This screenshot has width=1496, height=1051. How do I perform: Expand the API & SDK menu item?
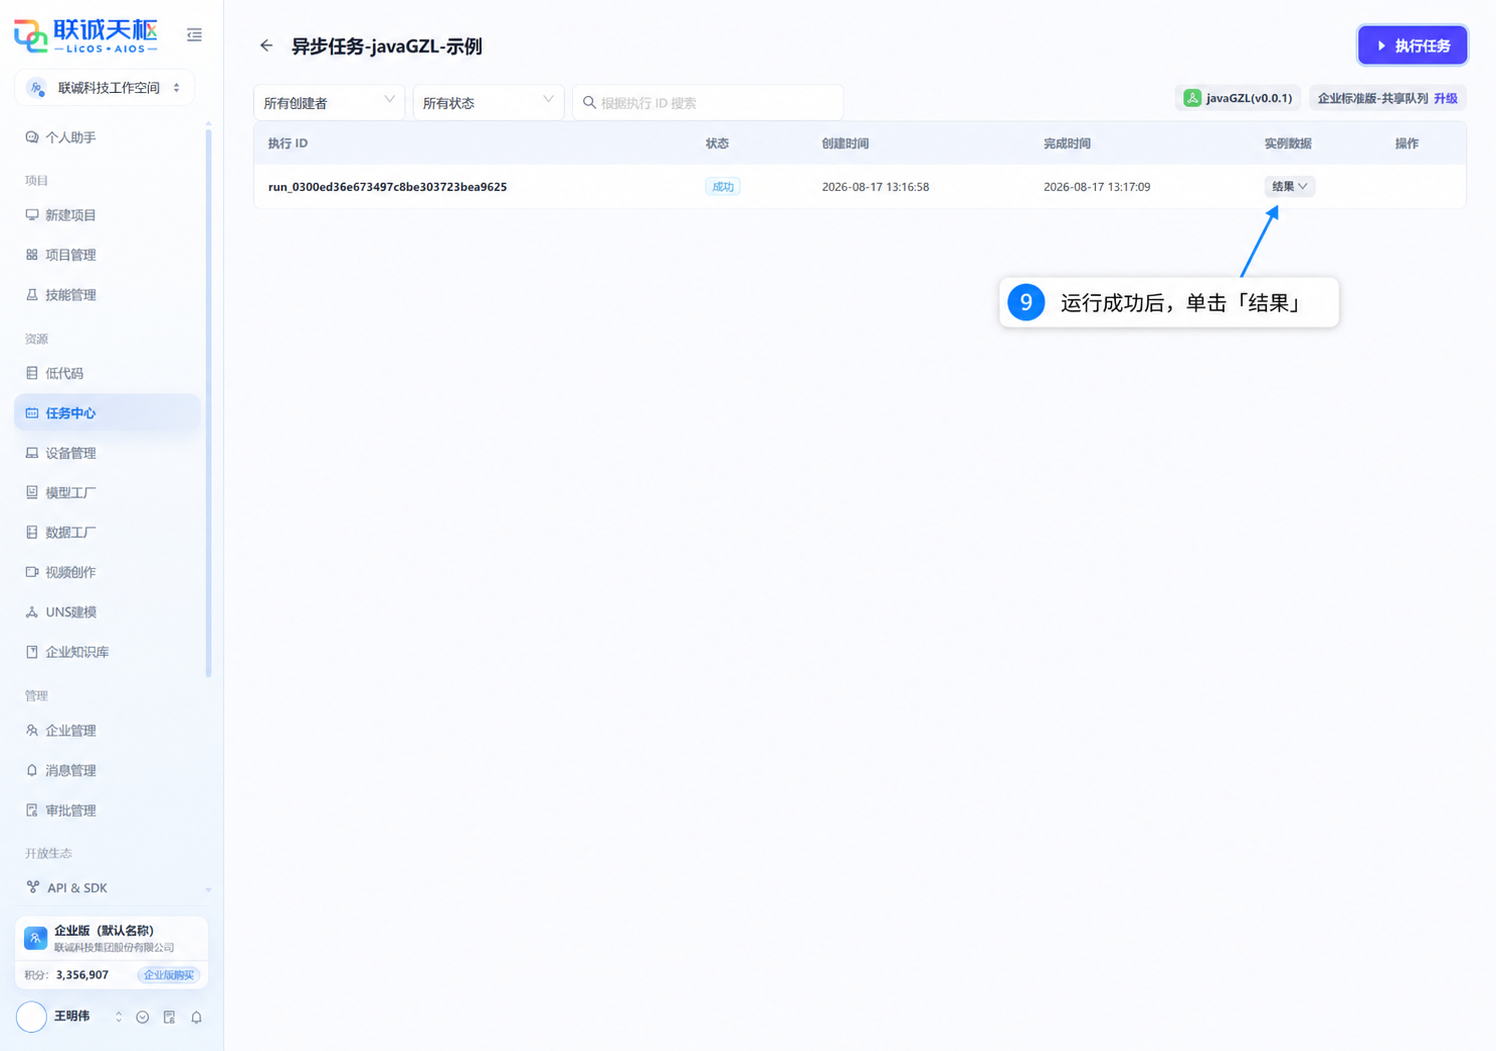(107, 888)
